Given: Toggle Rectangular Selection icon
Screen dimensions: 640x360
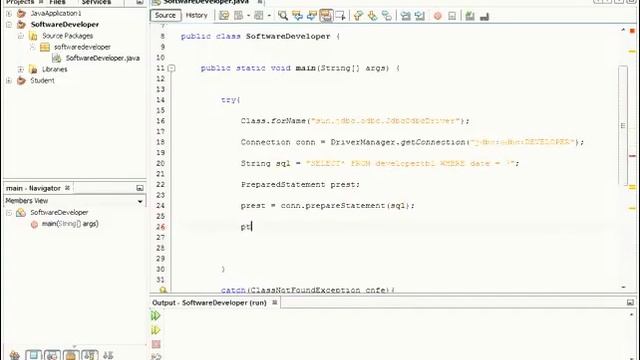Looking at the screenshot, I should pyautogui.click(x=340, y=16).
